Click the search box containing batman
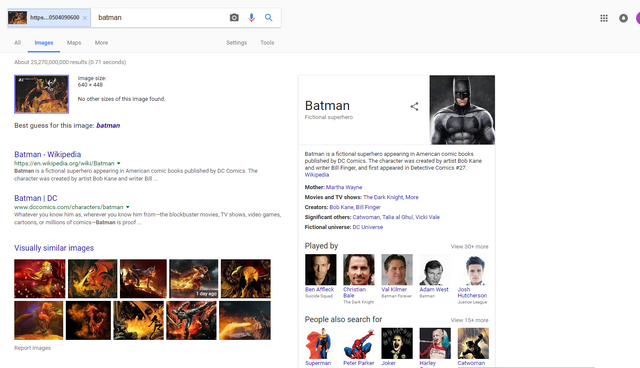 coord(159,18)
